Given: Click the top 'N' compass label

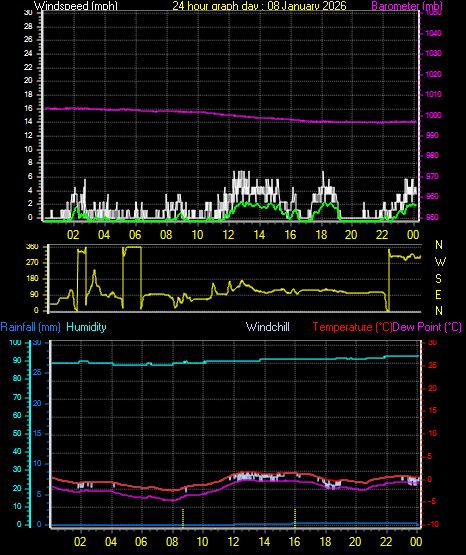Looking at the screenshot, I should pyautogui.click(x=439, y=245).
